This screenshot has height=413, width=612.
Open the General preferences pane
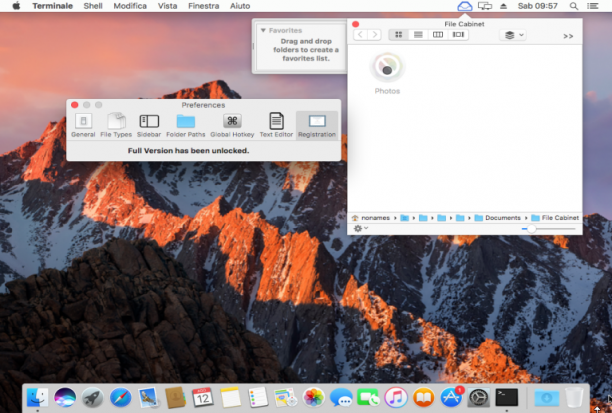pyautogui.click(x=83, y=125)
